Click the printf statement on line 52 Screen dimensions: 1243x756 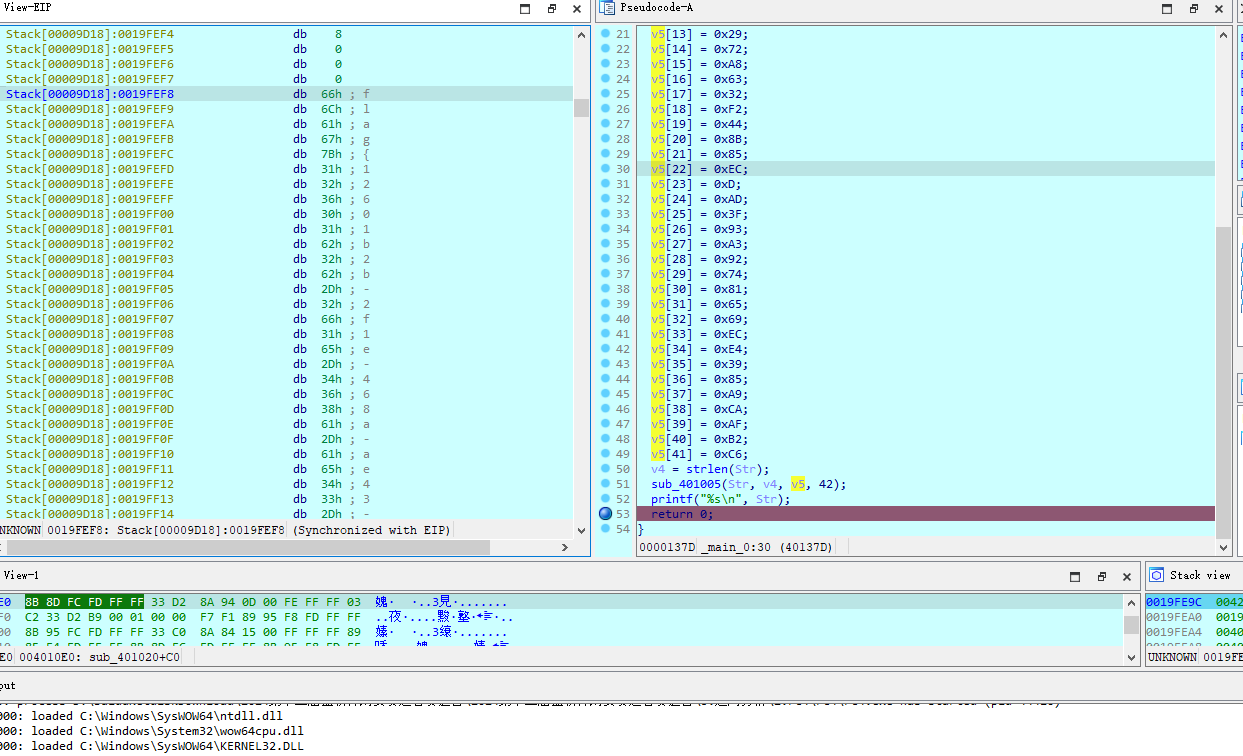point(720,499)
